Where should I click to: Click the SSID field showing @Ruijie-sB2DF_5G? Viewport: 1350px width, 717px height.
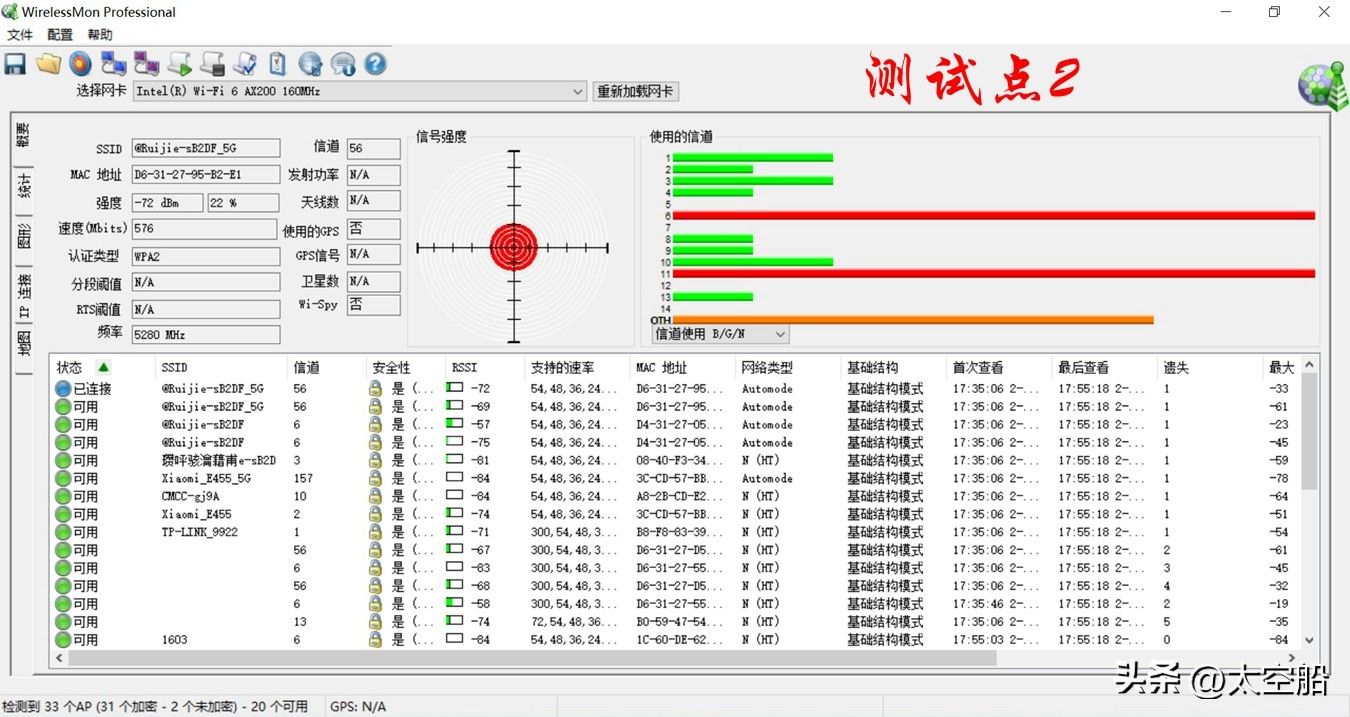(206, 148)
